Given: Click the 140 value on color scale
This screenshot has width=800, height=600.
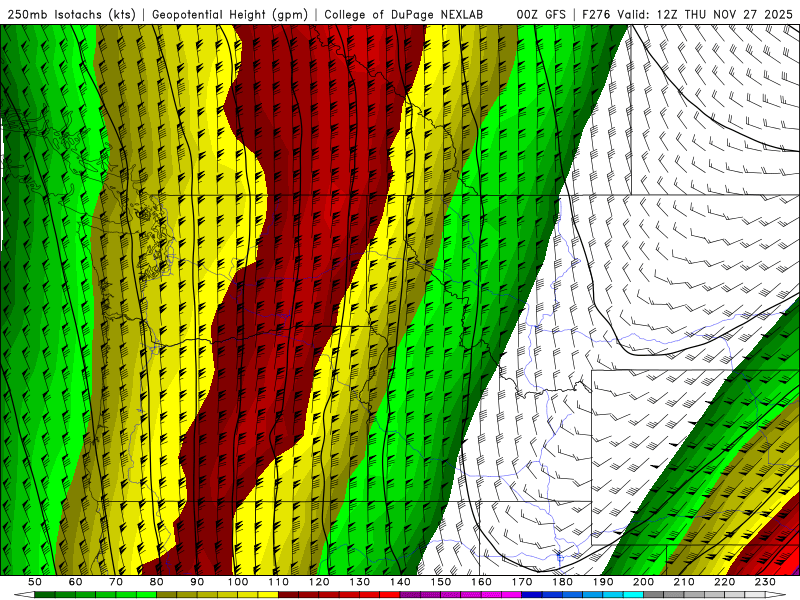Looking at the screenshot, I should [x=400, y=582].
